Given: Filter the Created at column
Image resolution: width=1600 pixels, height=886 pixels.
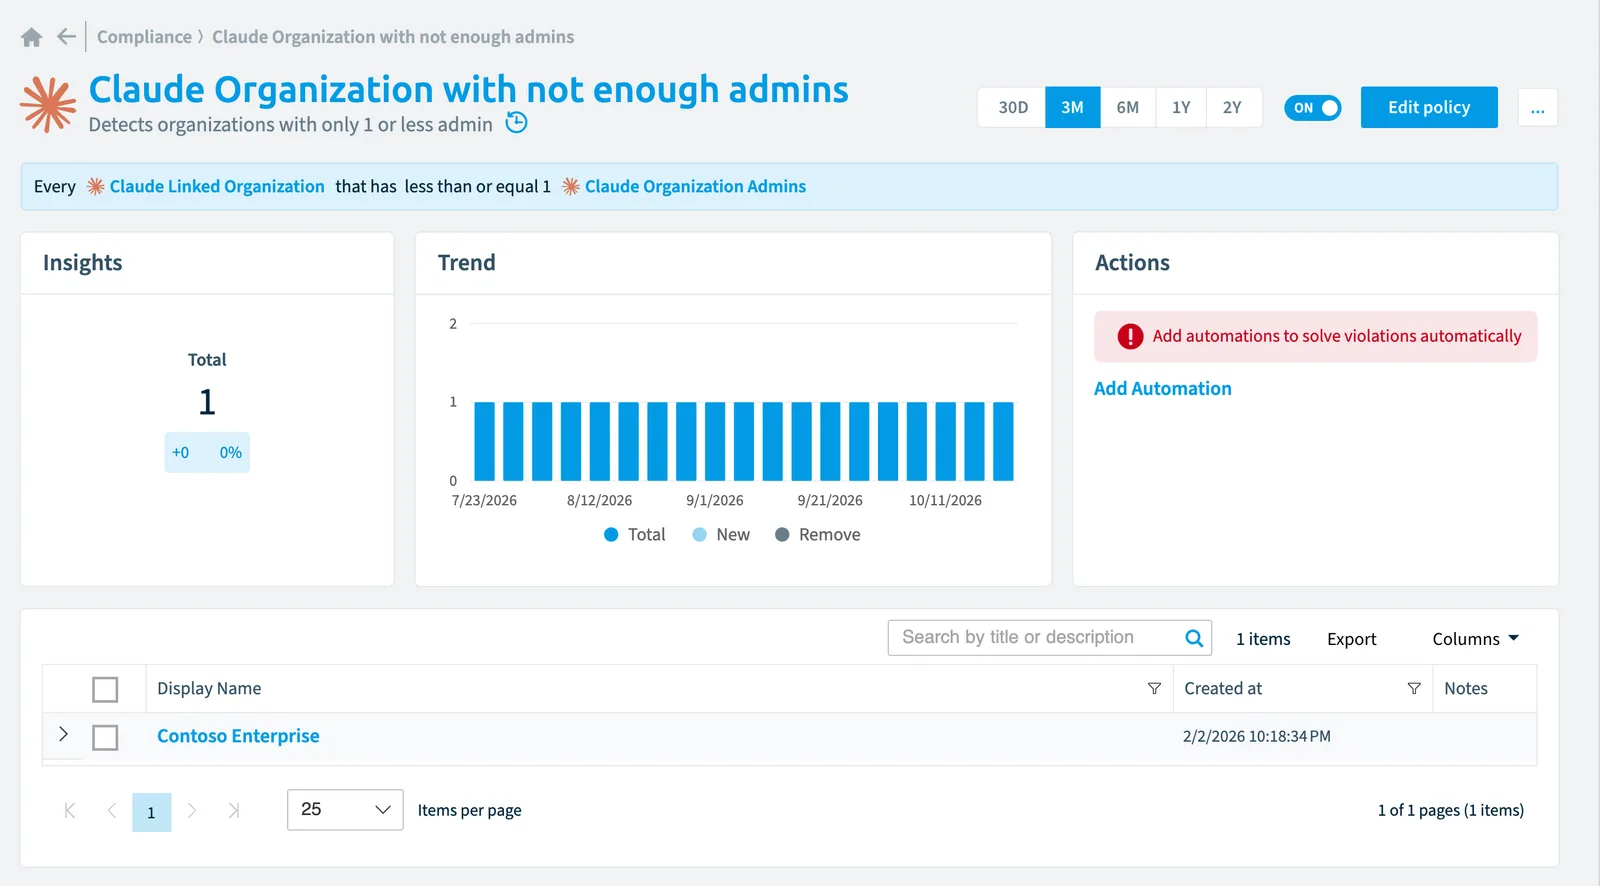Looking at the screenshot, I should 1414,688.
